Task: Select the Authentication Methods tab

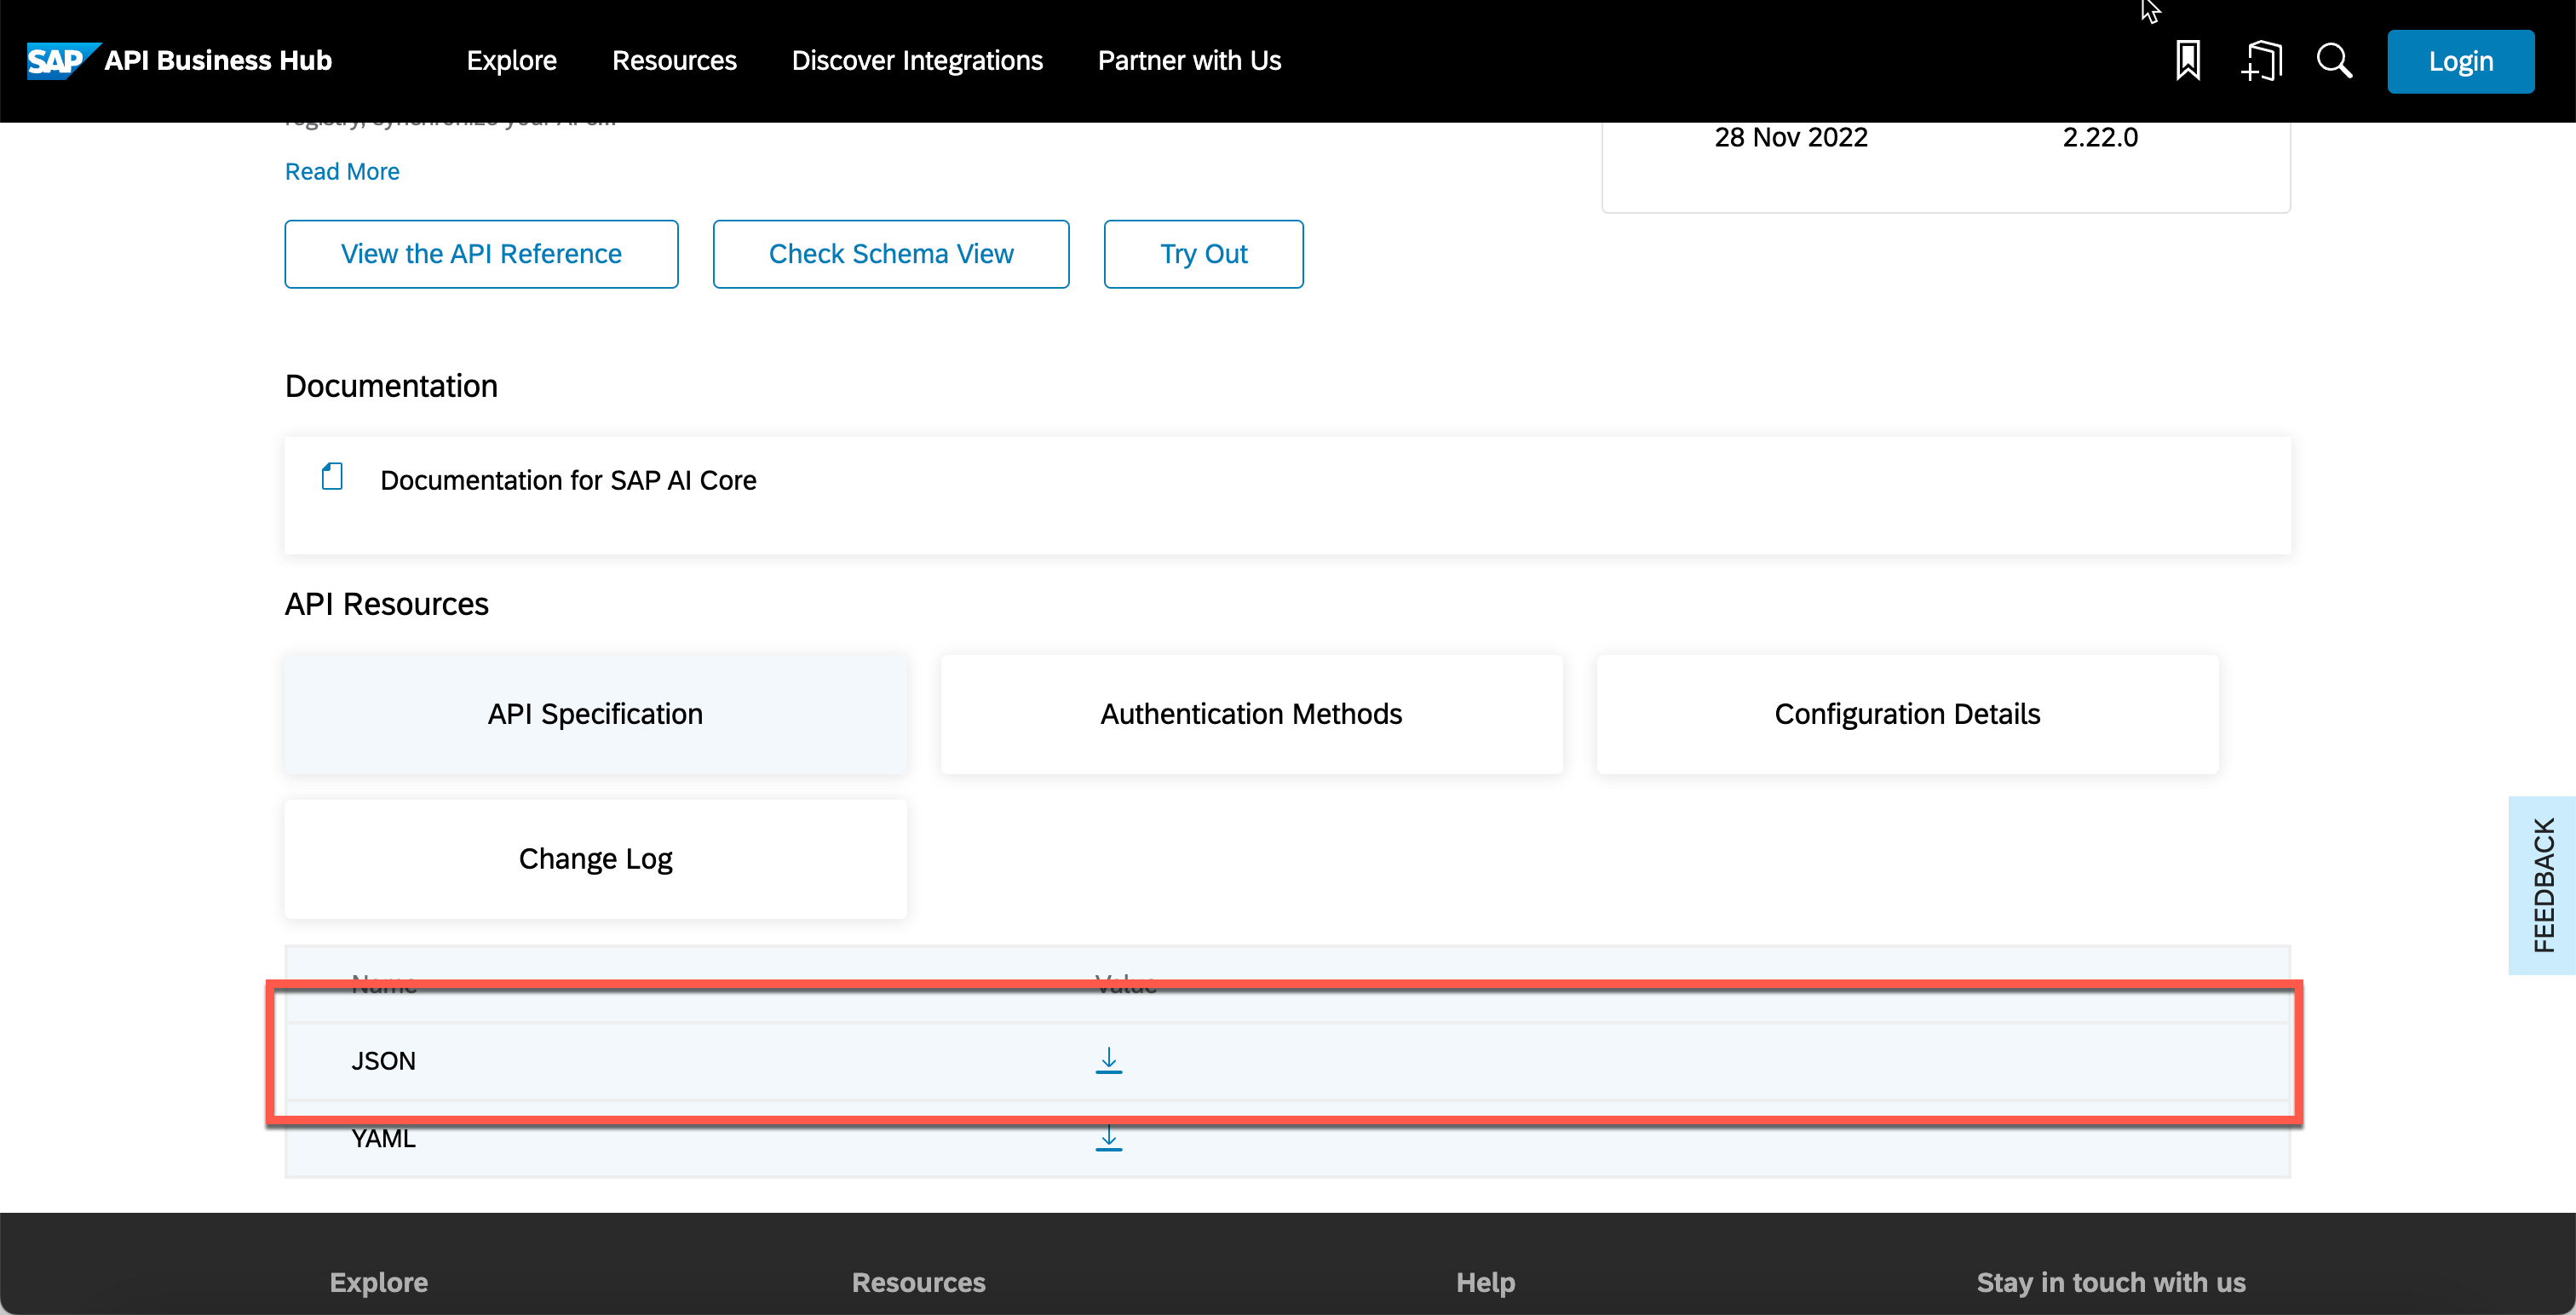Action: coord(1251,714)
